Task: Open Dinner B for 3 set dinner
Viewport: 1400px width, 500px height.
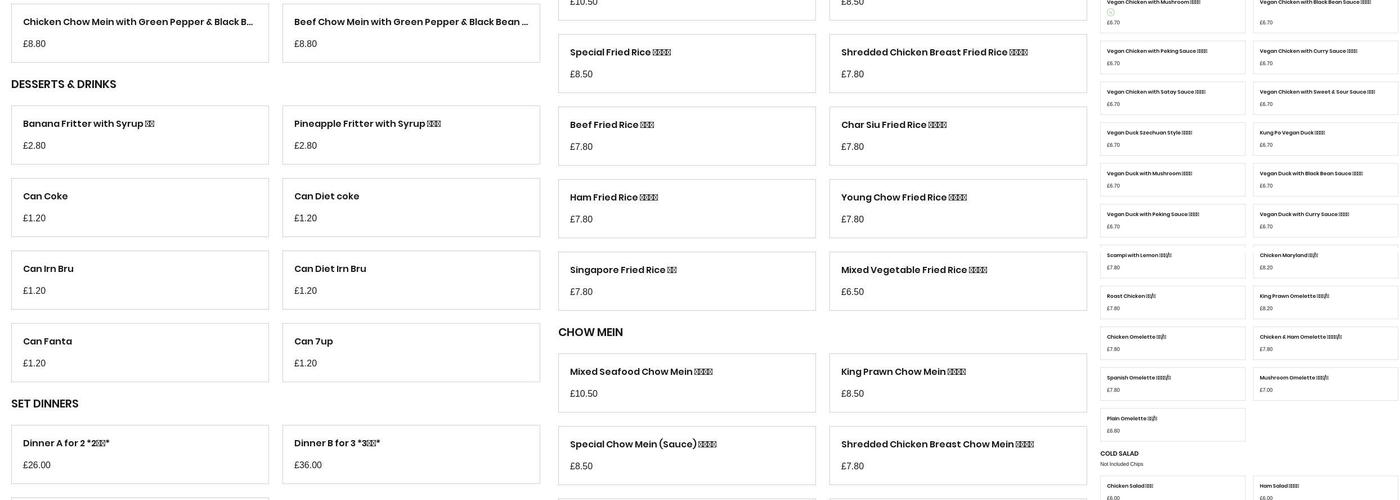Action: tap(411, 454)
